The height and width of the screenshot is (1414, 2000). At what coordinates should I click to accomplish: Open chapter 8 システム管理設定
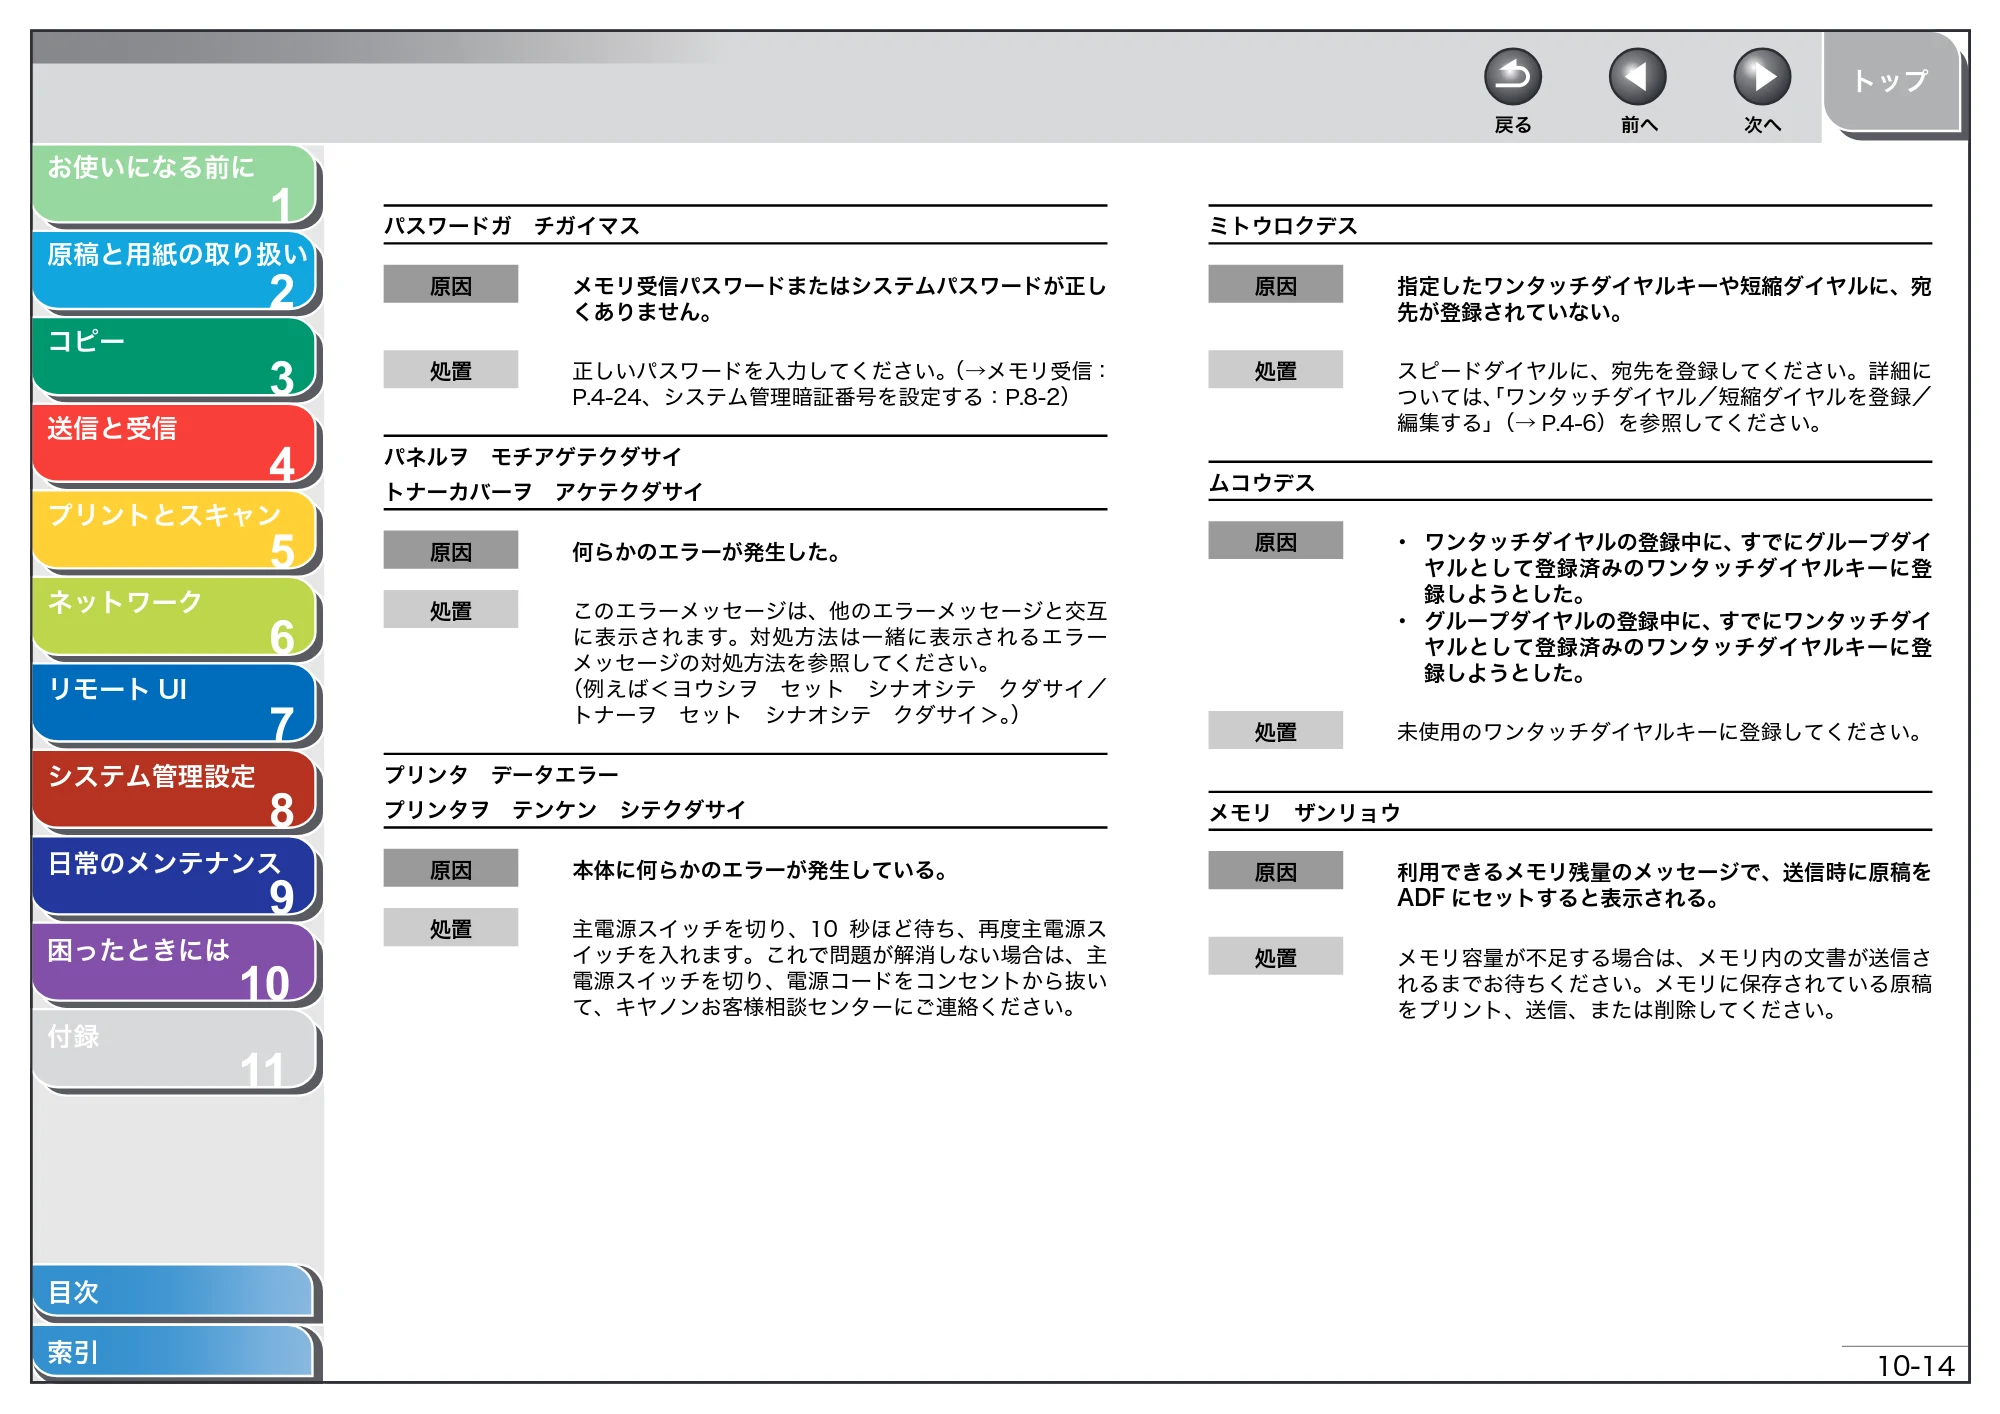174,791
